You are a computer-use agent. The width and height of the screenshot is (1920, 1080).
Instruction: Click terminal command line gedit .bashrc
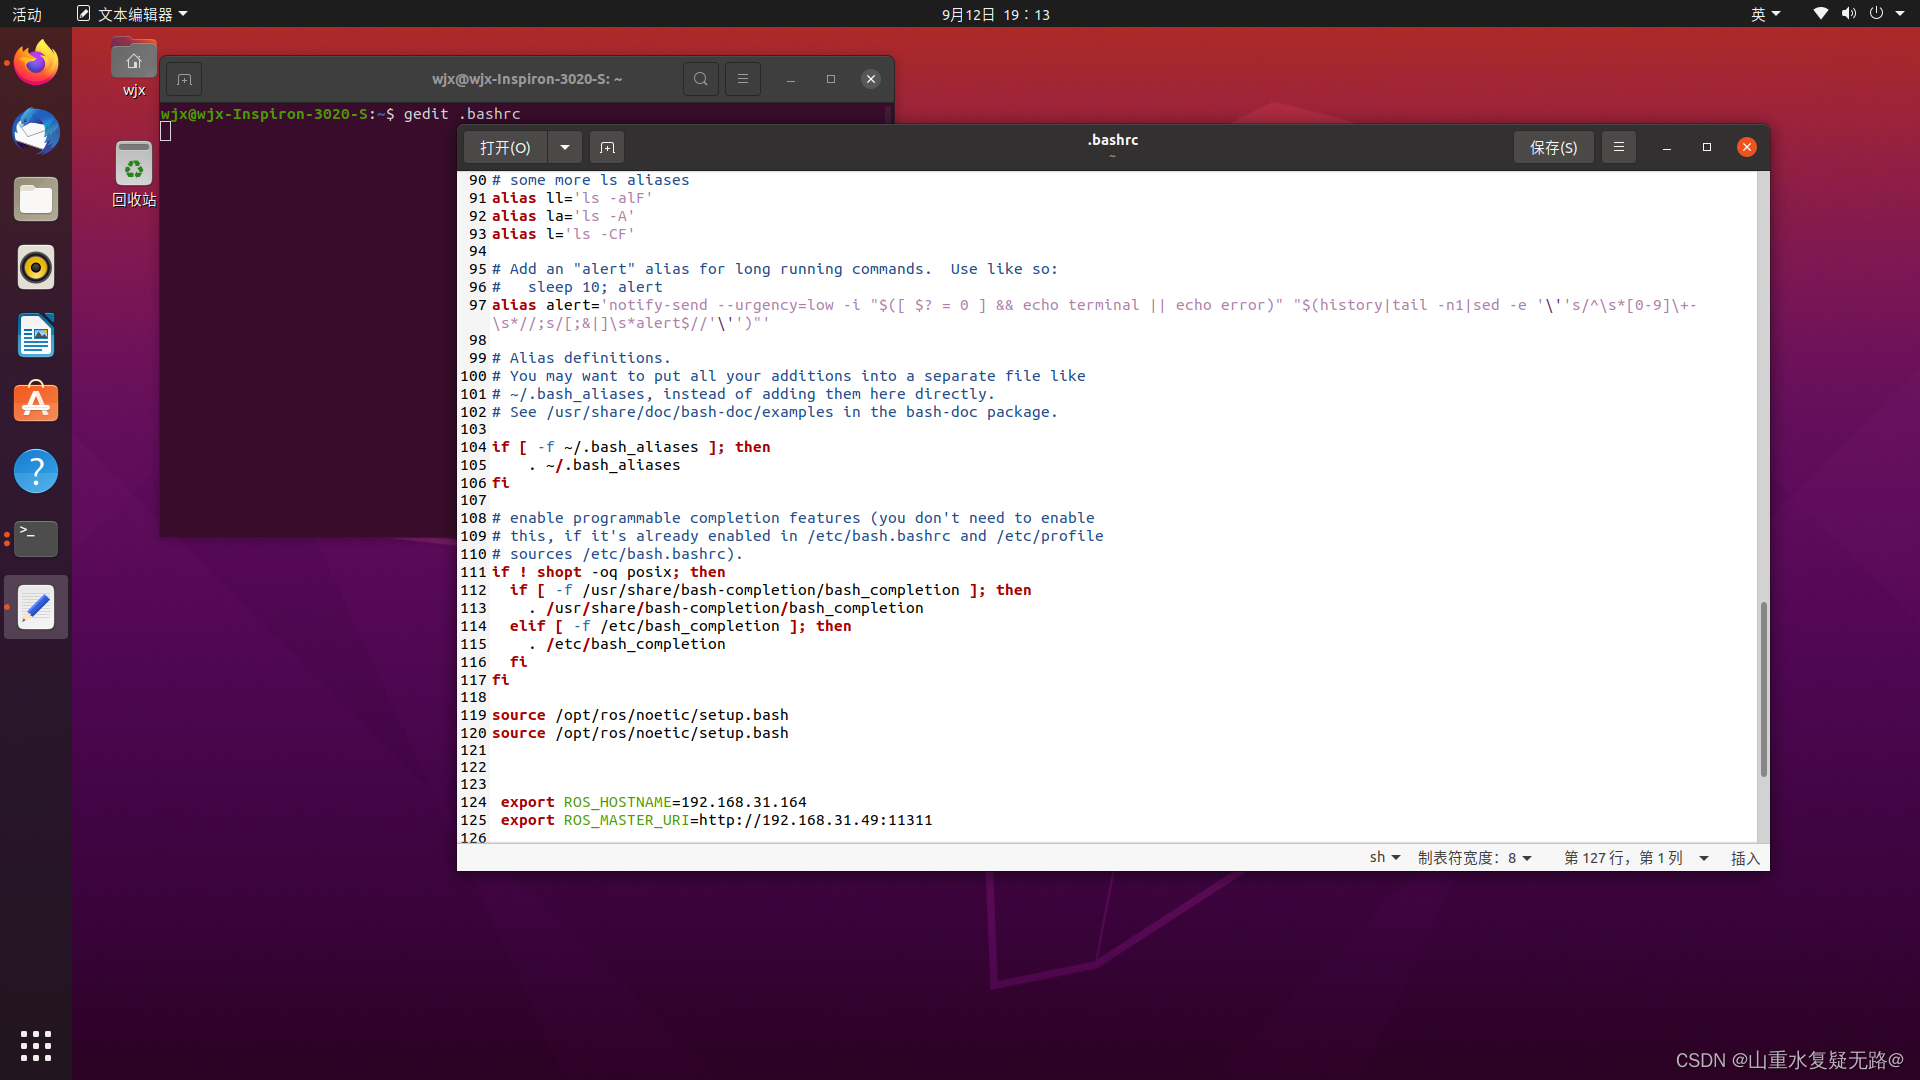(x=462, y=114)
